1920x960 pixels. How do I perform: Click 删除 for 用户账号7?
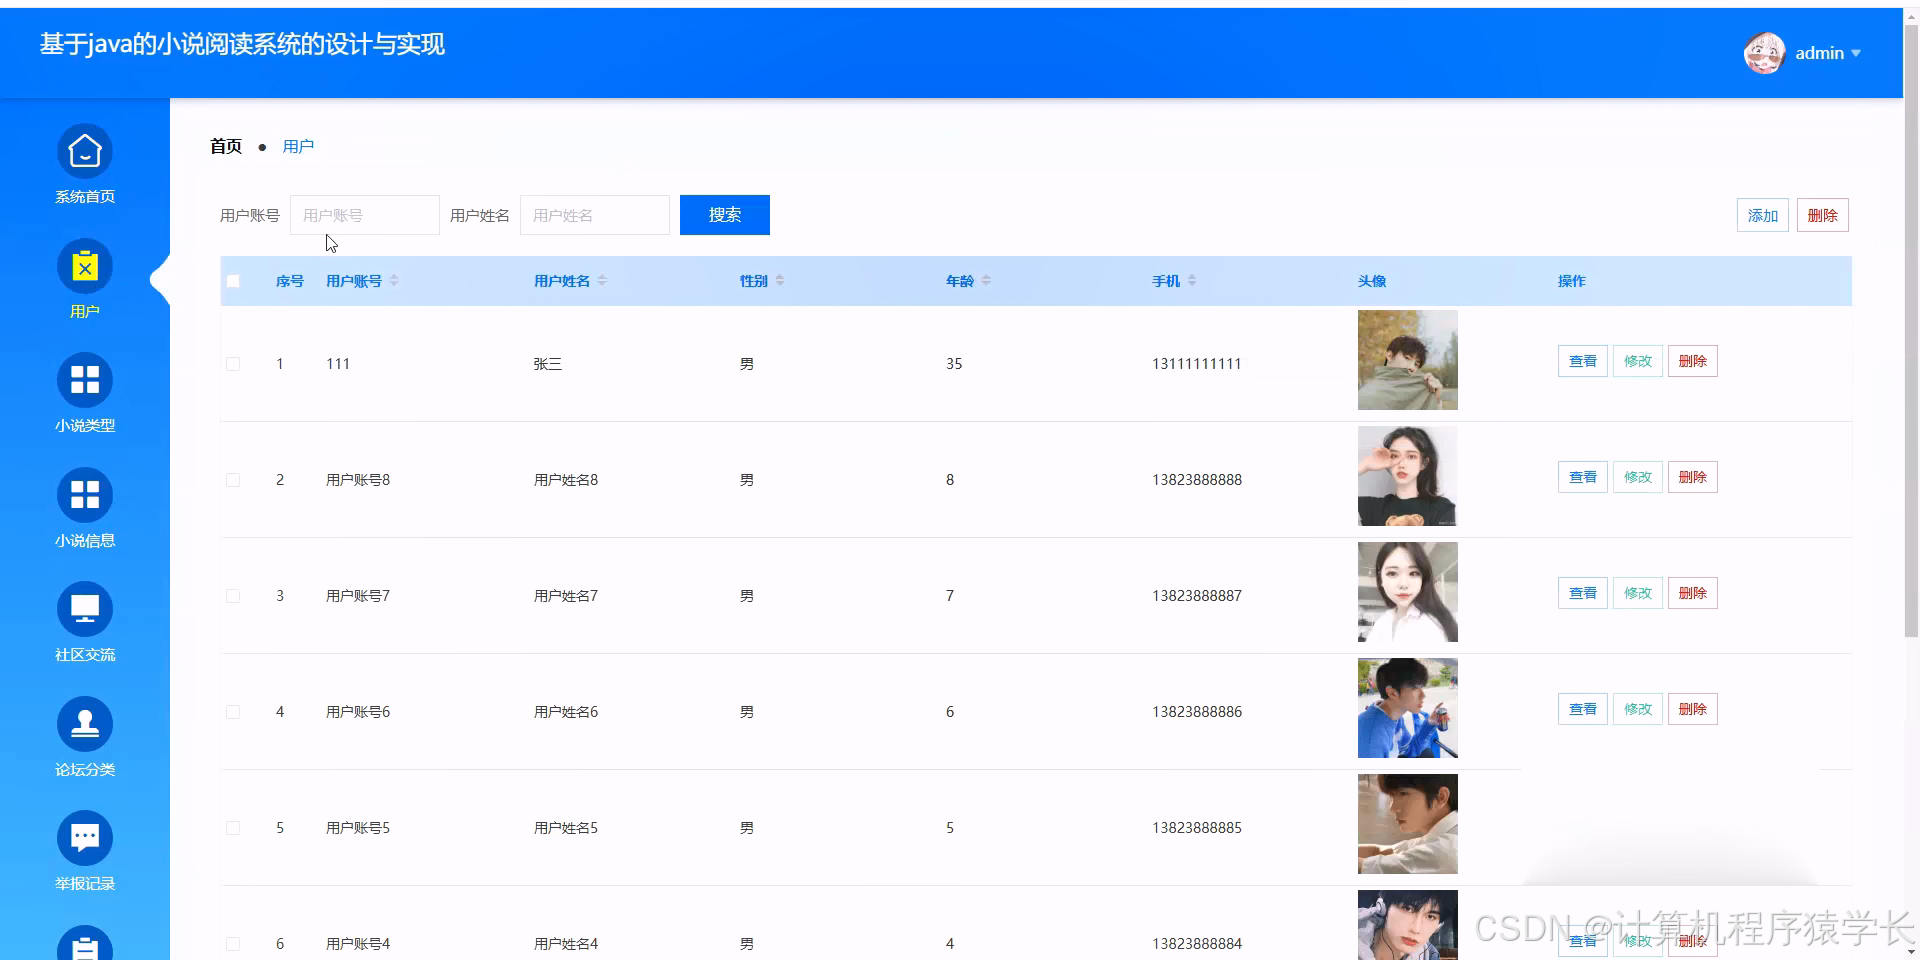pyautogui.click(x=1693, y=593)
